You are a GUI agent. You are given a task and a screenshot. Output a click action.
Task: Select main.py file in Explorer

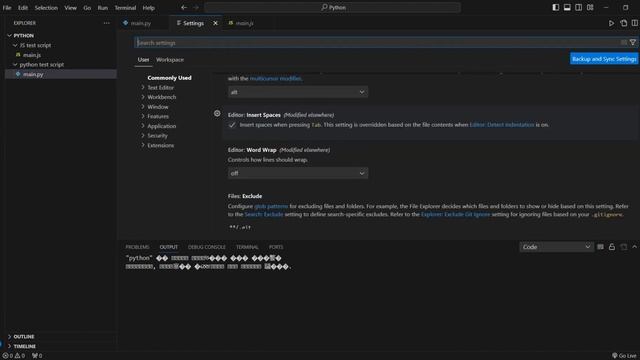(33, 74)
